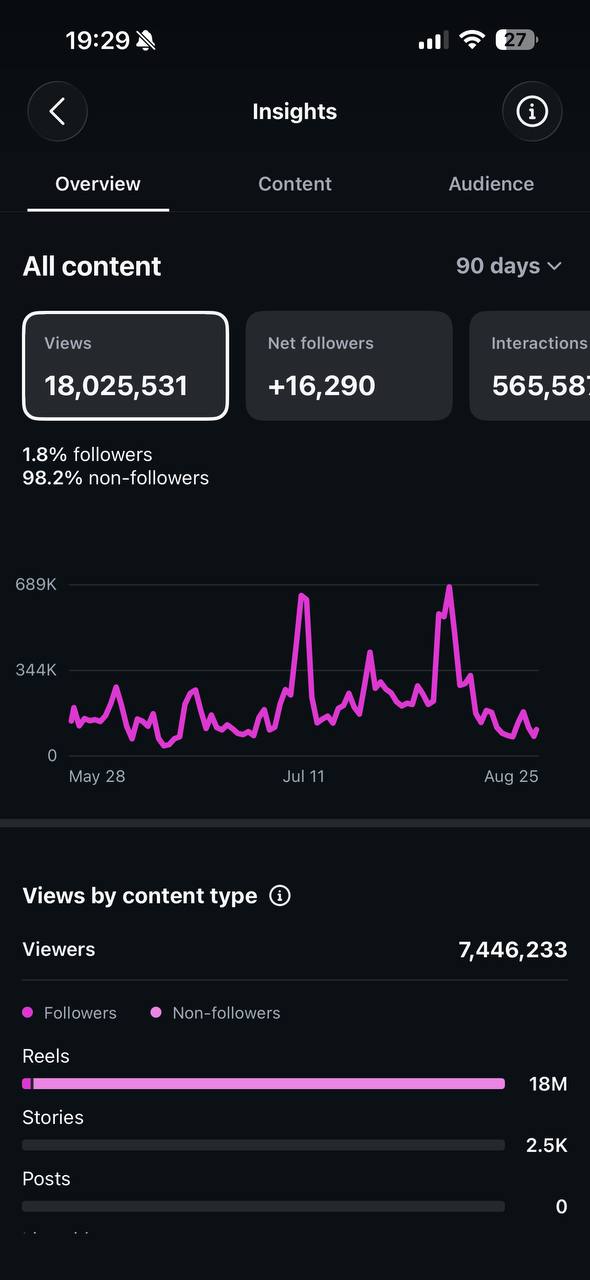Screen dimensions: 590x1280
Task: Select the Net followers metric card
Action: (x=349, y=366)
